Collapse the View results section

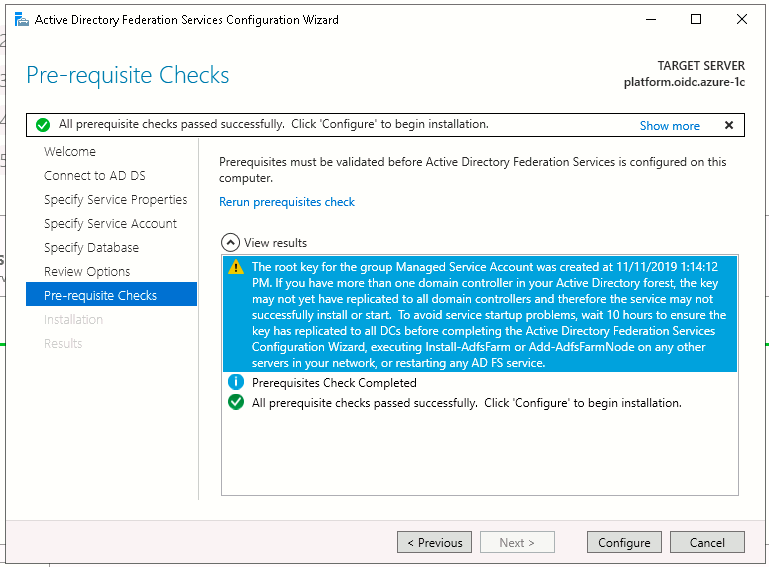click(230, 242)
